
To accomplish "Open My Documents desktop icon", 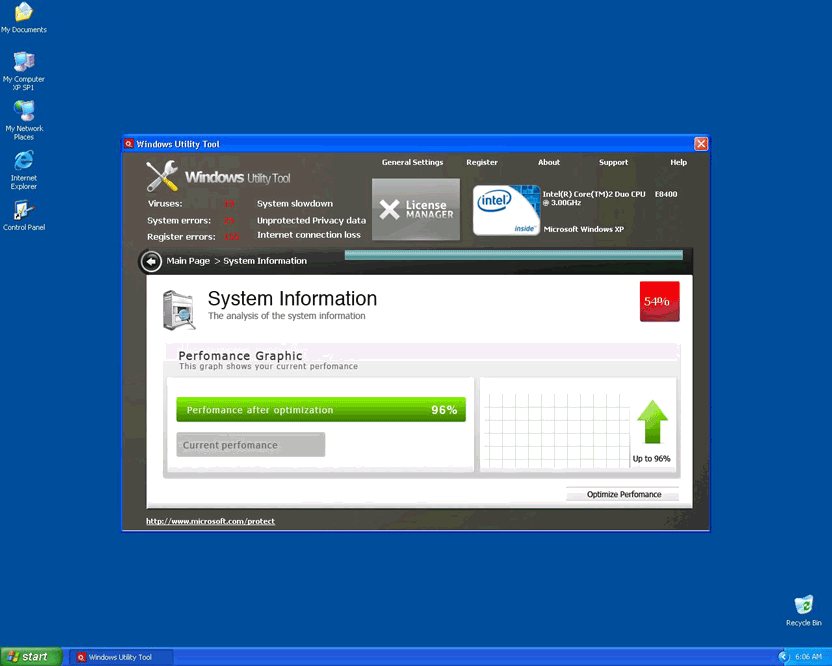I will [x=24, y=14].
